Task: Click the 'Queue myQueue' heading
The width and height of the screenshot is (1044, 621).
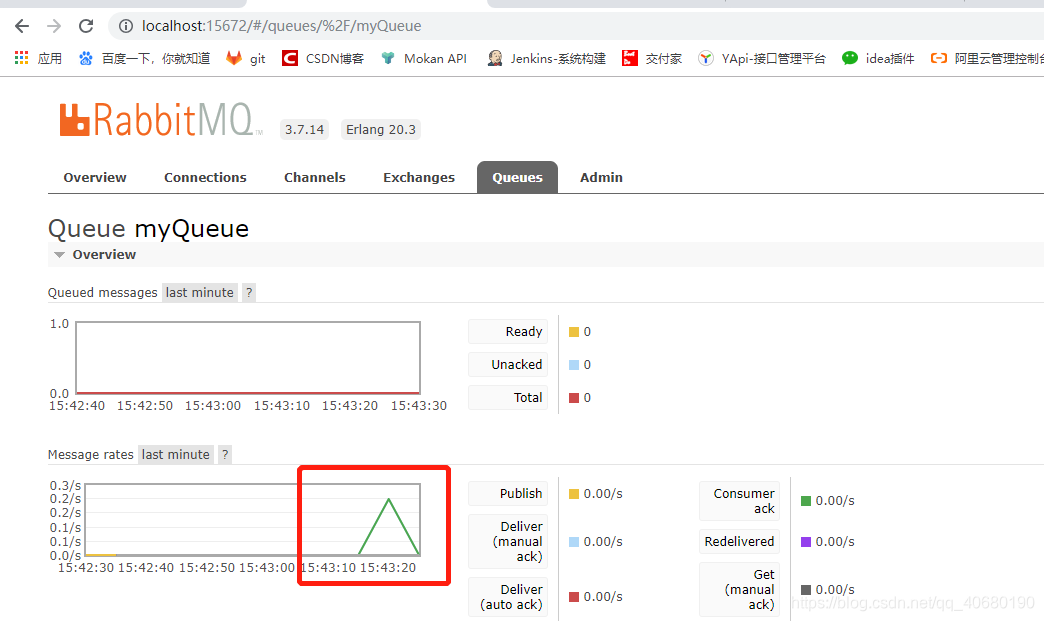Action: [148, 228]
